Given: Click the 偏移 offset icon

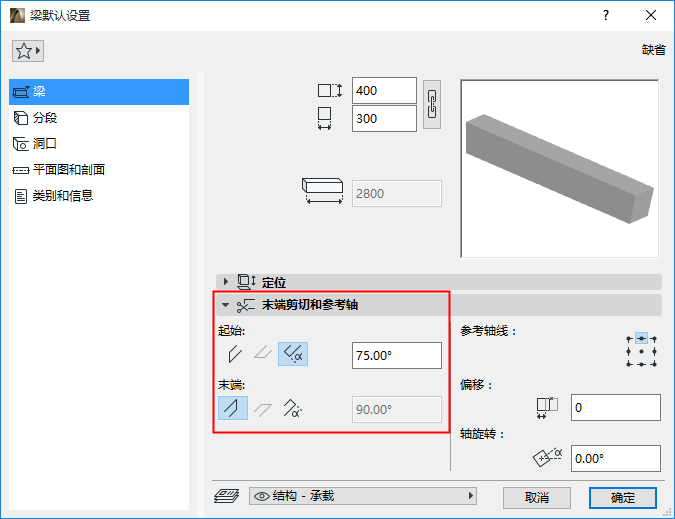Looking at the screenshot, I should click(x=547, y=408).
